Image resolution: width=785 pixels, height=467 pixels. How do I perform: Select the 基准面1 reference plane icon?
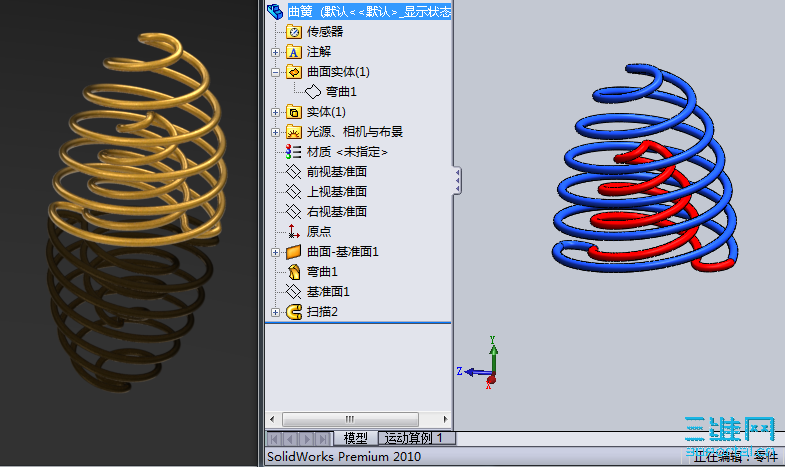293,292
